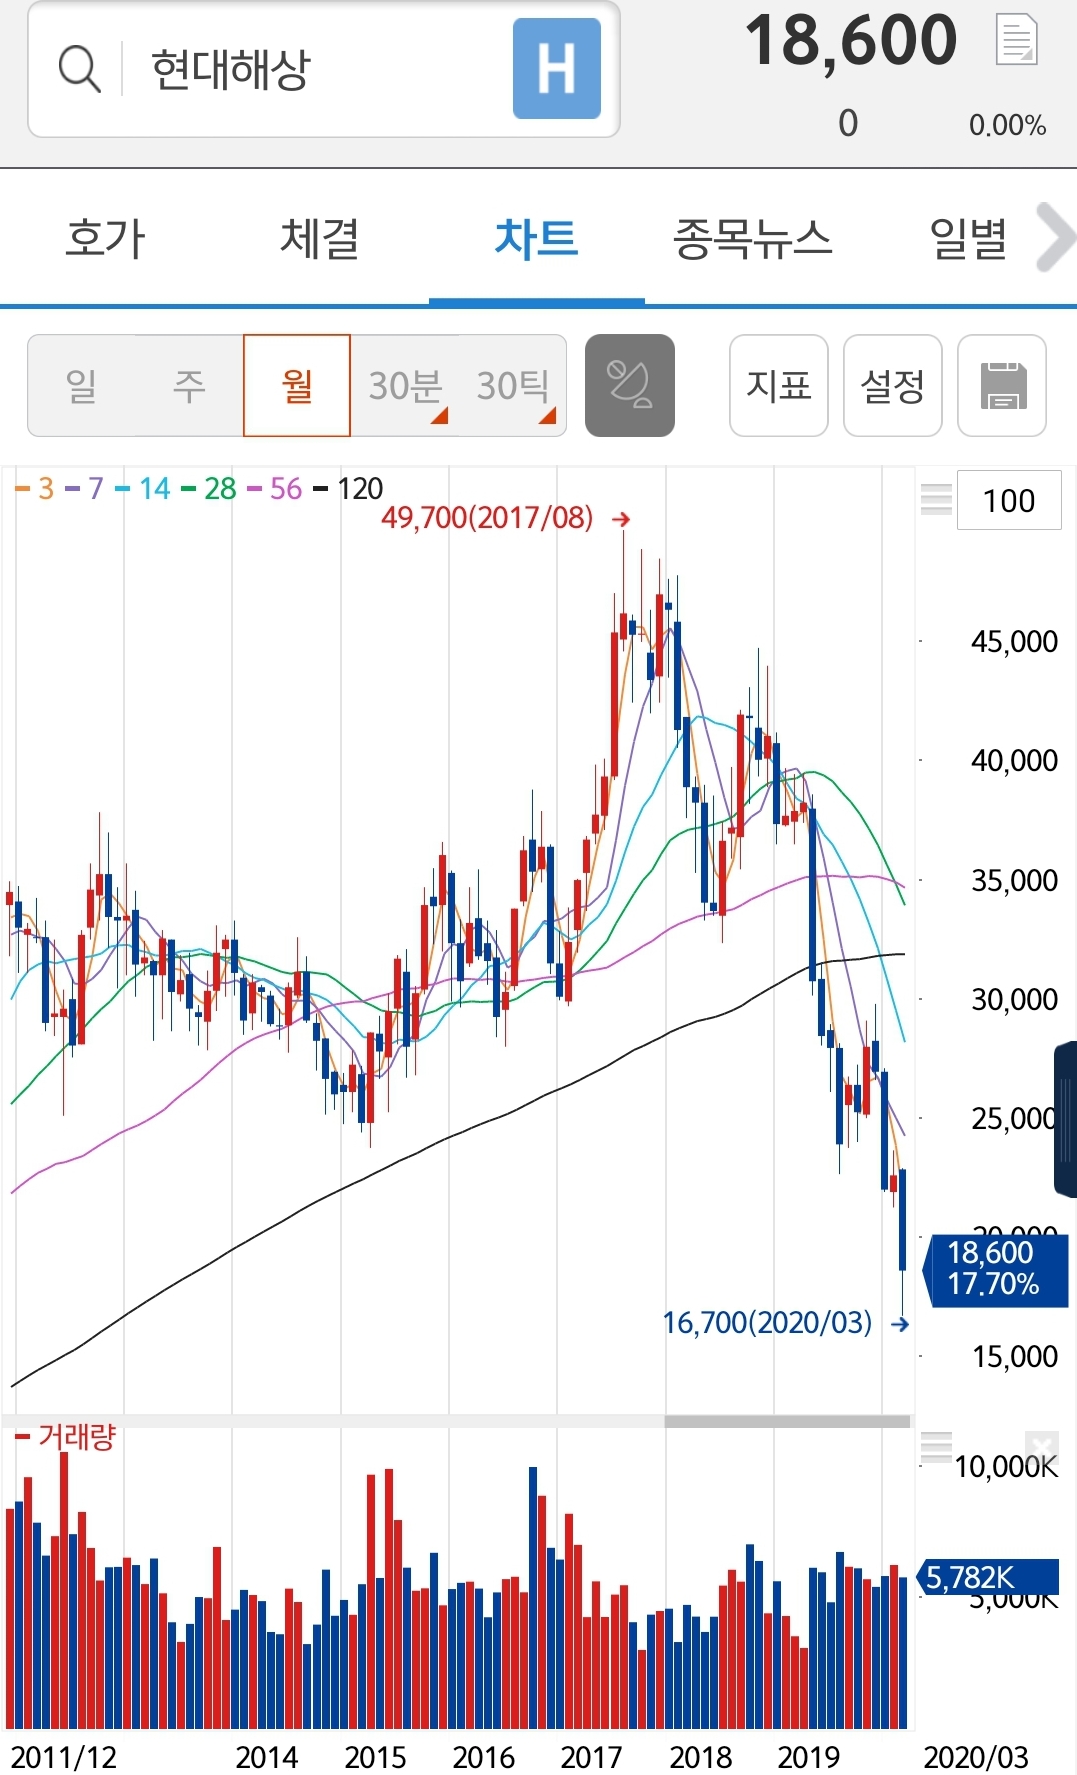Screen dimensions: 1077x1775
Task: Tap the price panel hamburger menu icon
Action: 936,498
